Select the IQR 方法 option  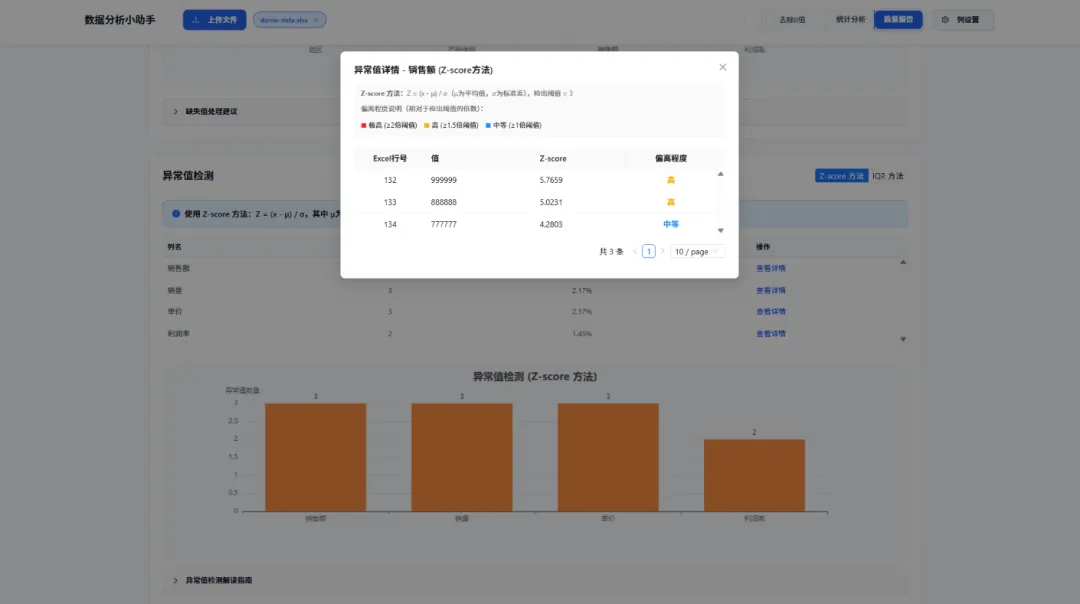(x=887, y=176)
